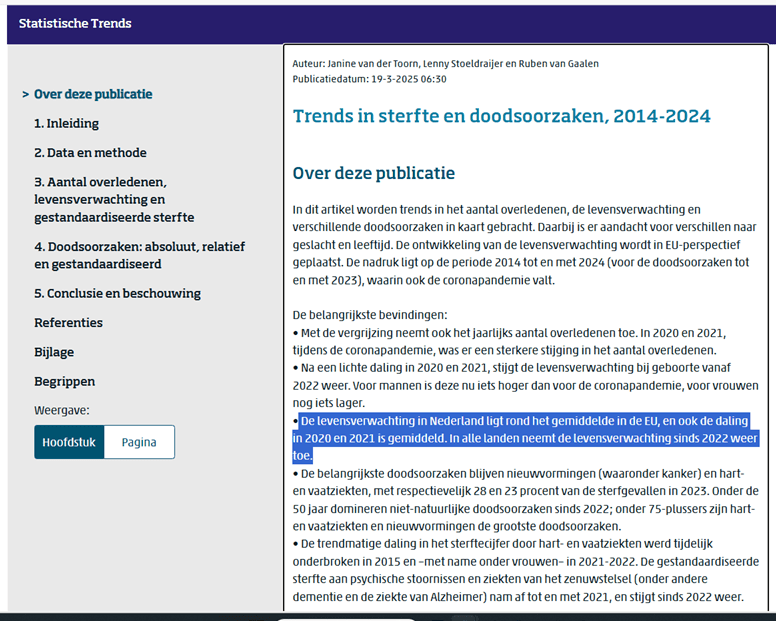Click the arrow beside Over deze publicatie

pyautogui.click(x=25, y=95)
